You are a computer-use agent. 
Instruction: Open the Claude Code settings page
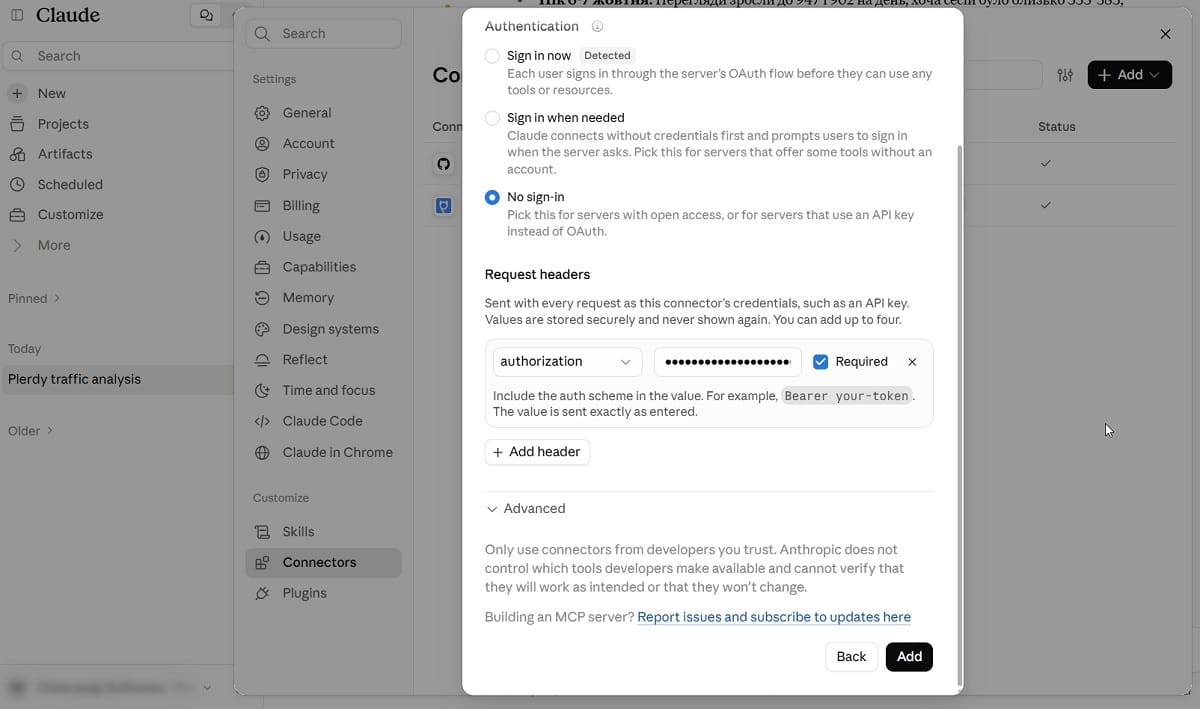click(x=323, y=421)
